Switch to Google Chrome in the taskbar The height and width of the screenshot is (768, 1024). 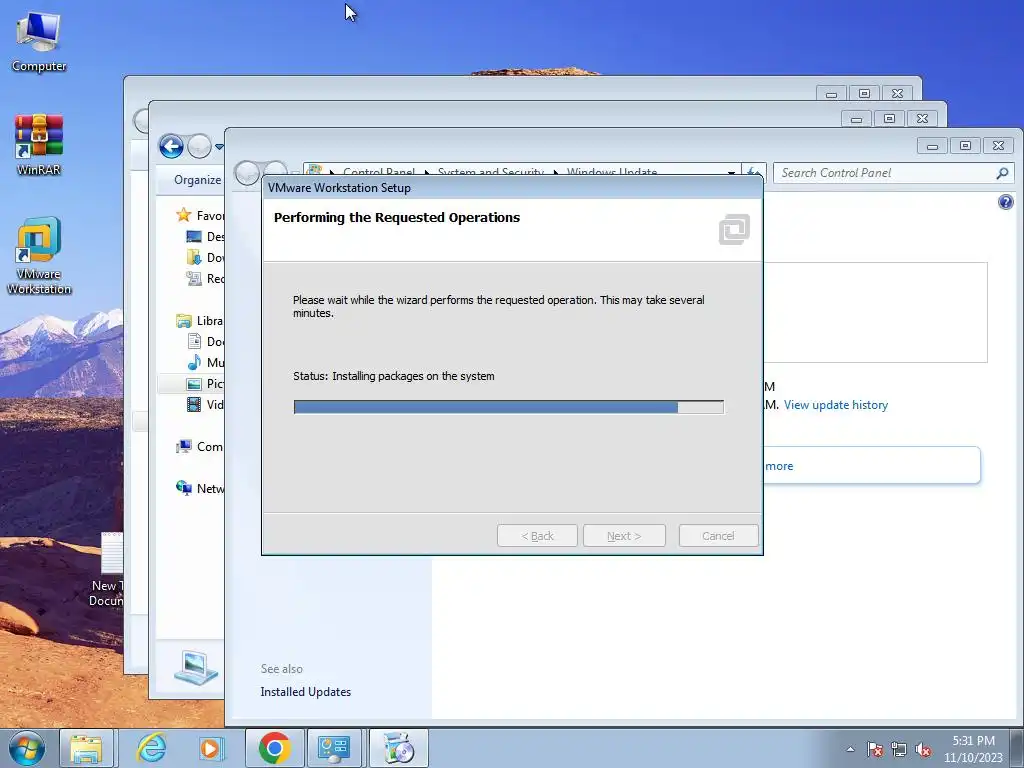coord(274,748)
